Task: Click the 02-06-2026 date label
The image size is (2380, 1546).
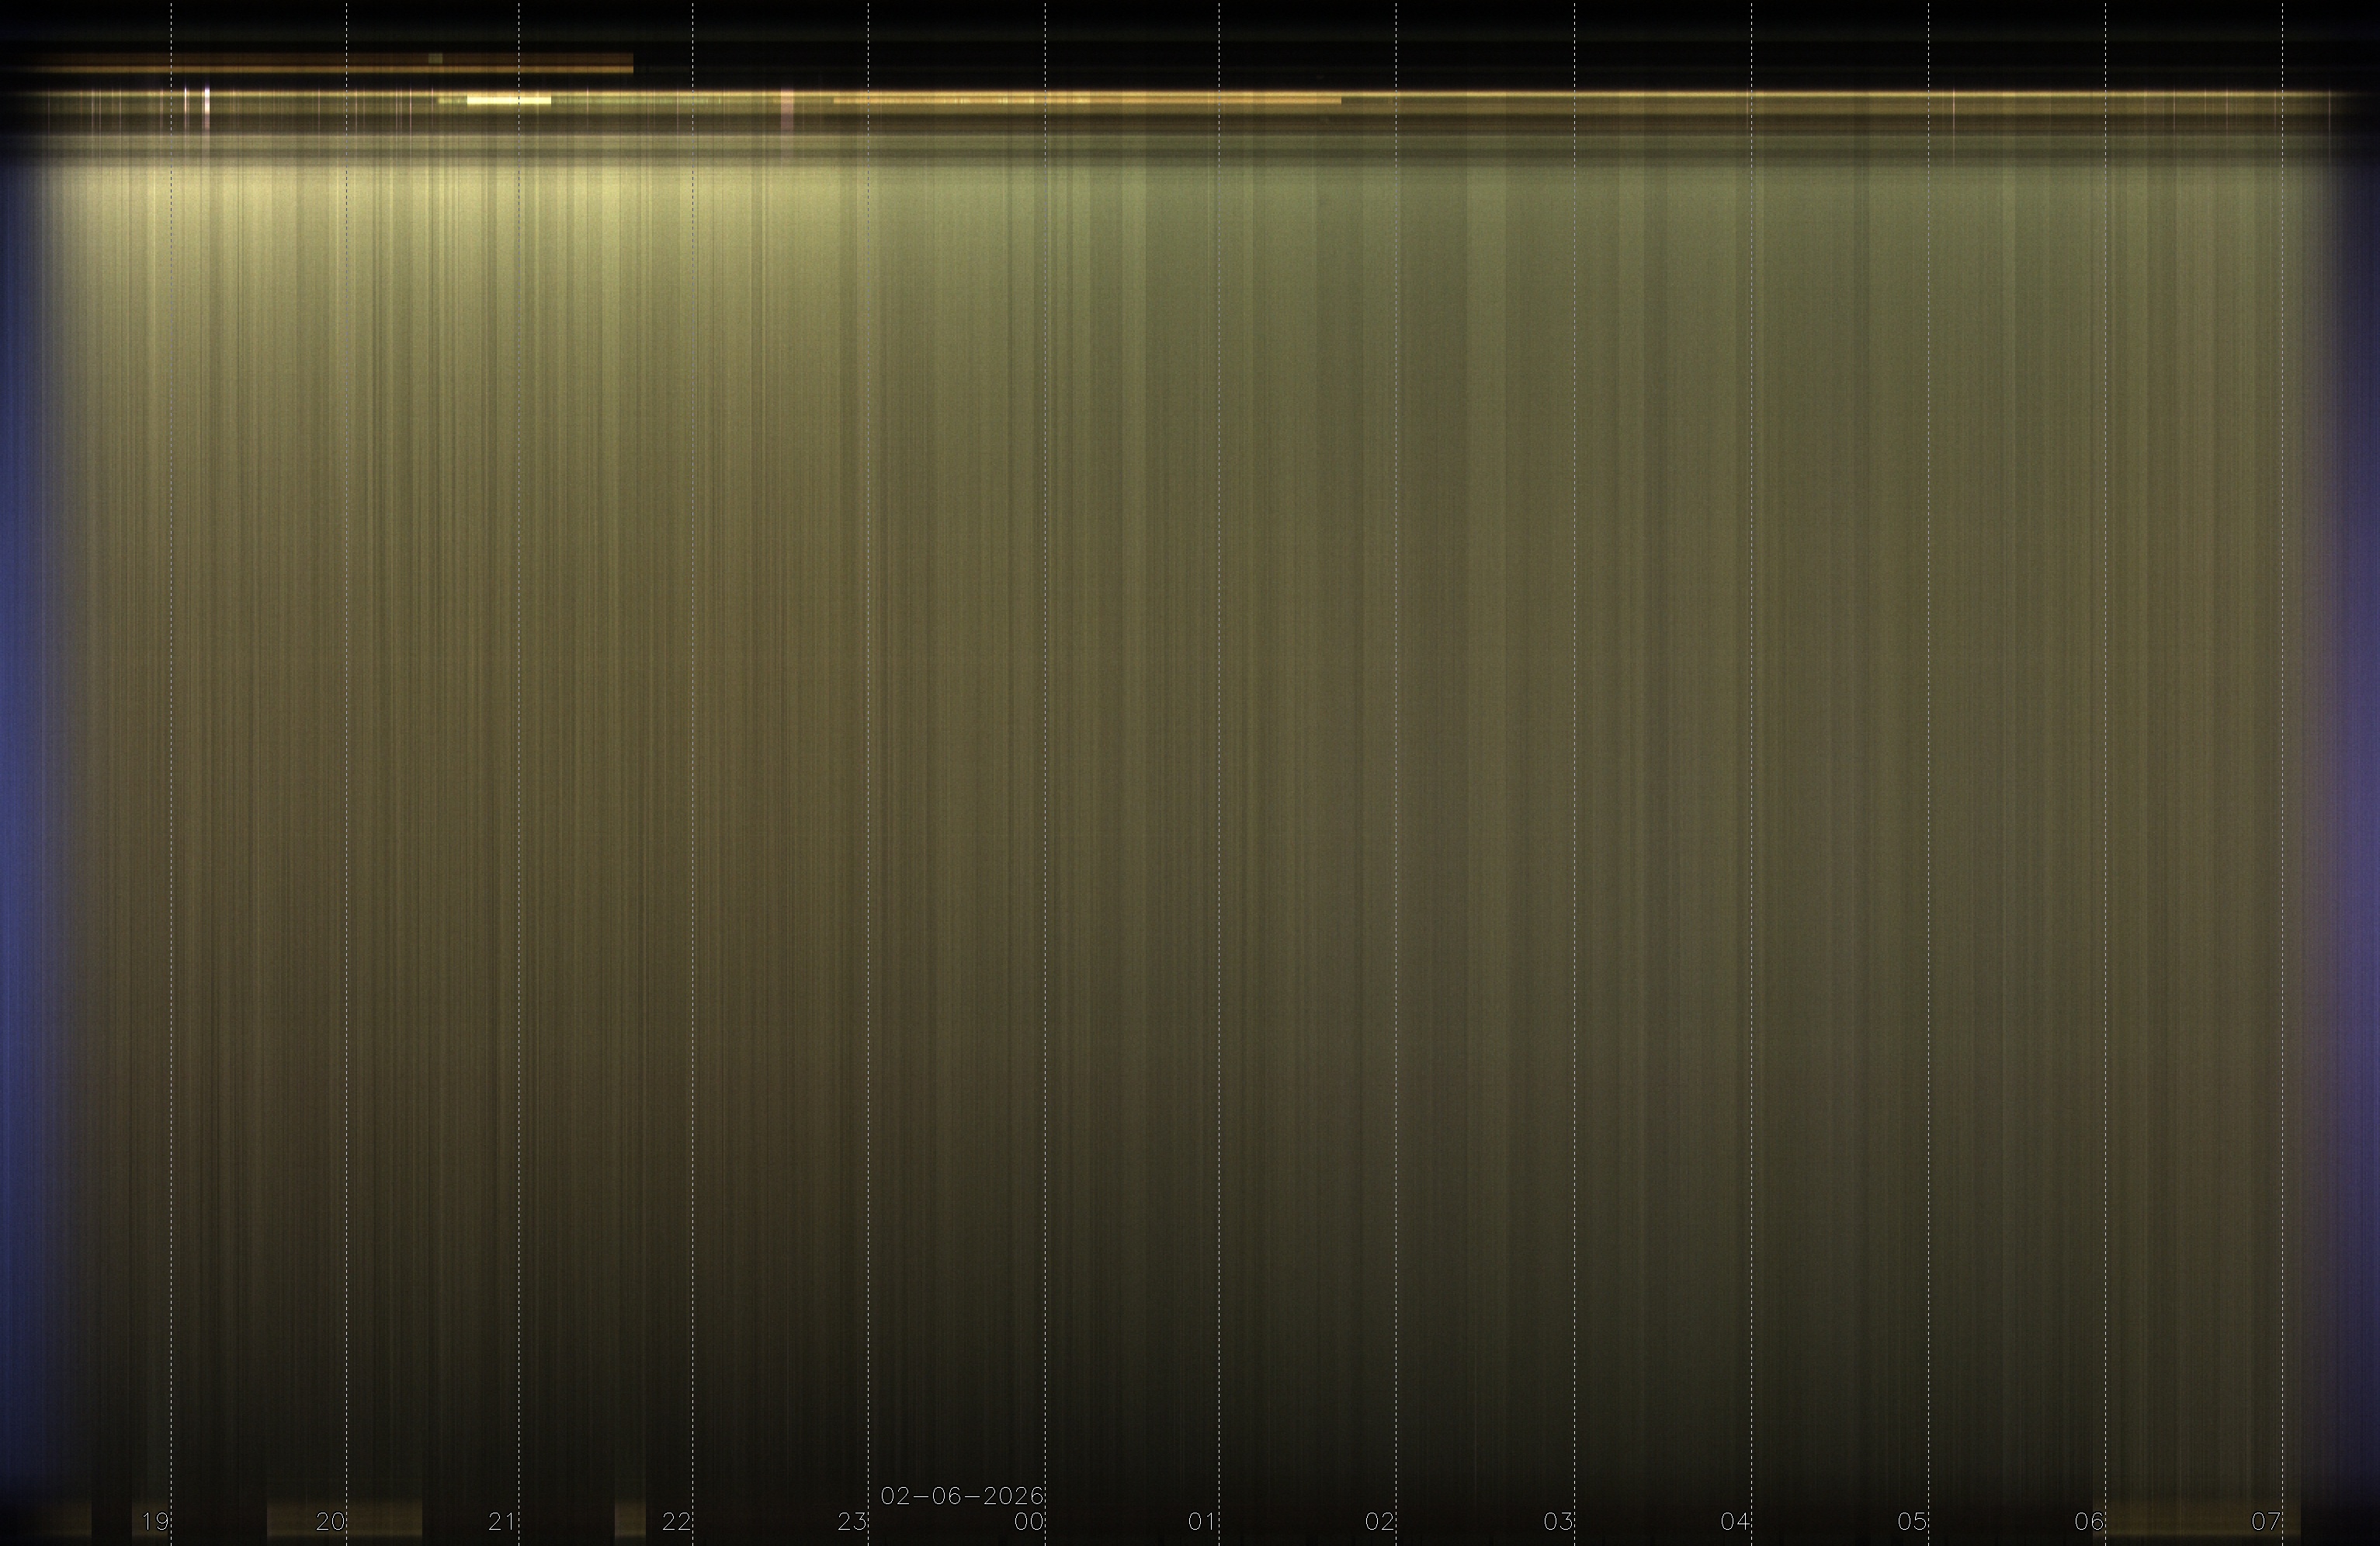Action: pos(962,1496)
